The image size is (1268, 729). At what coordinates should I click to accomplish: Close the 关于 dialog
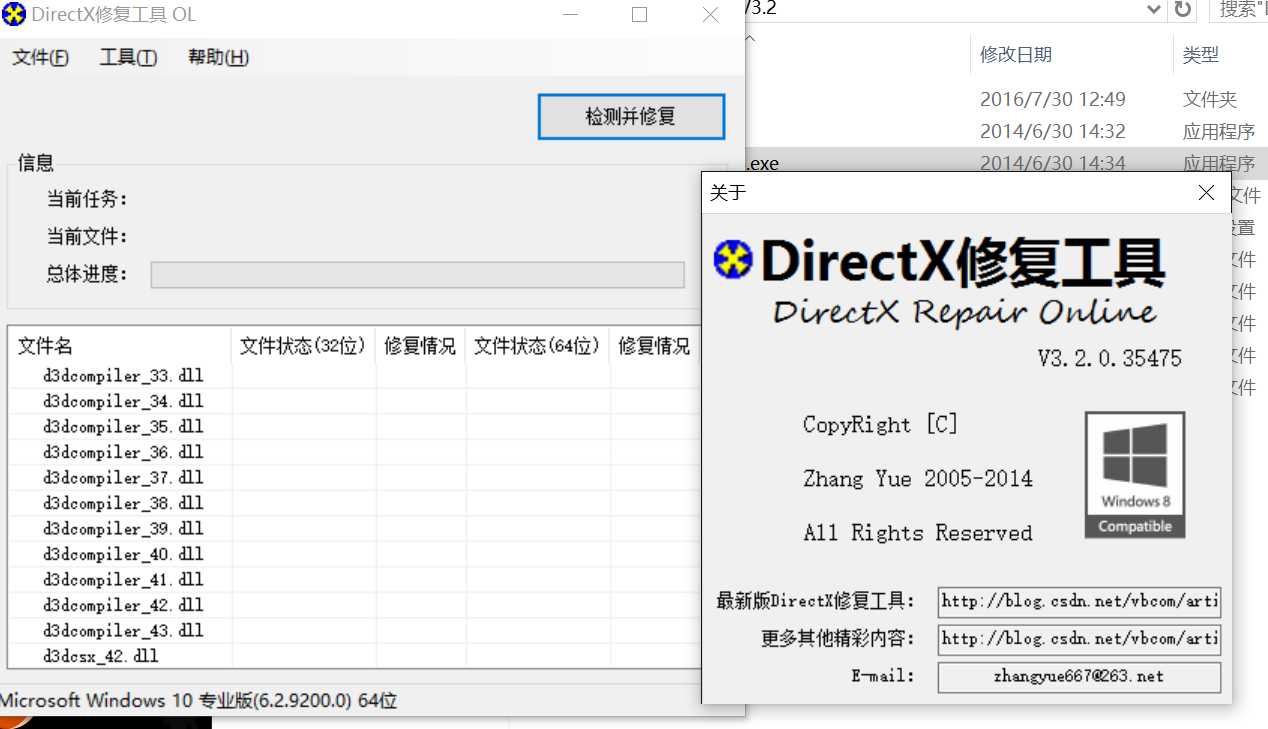1206,193
